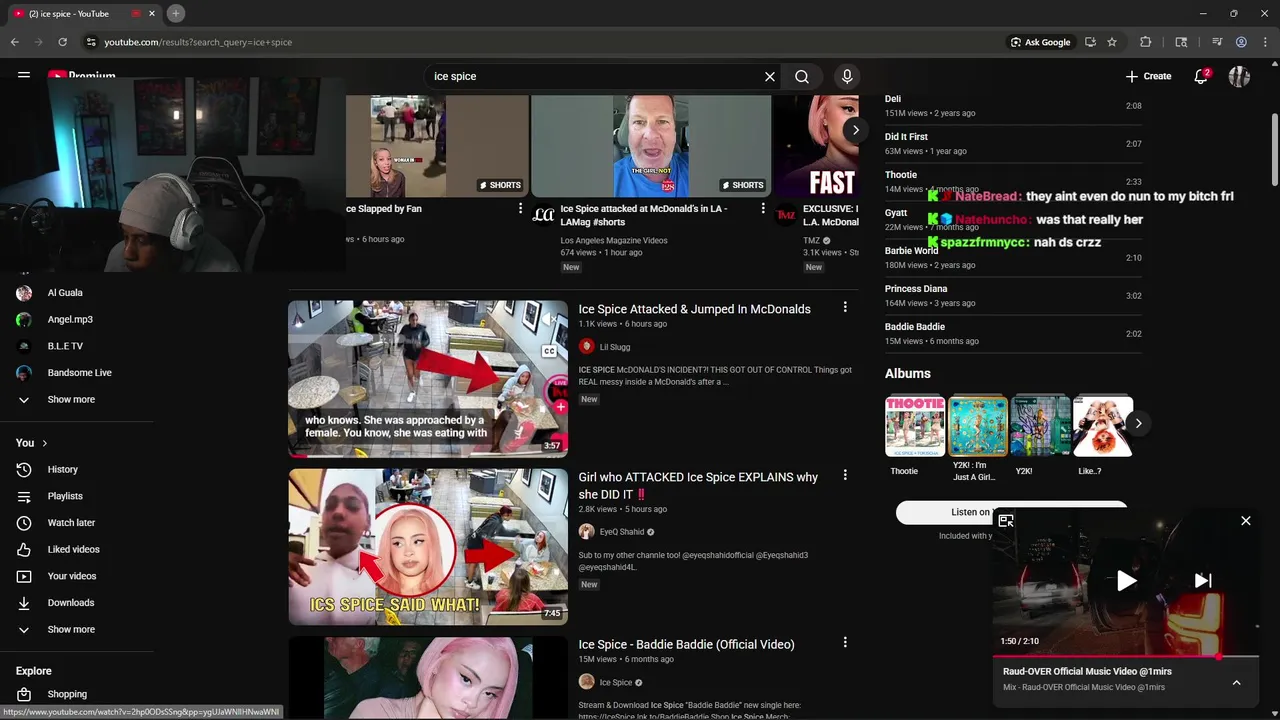Open Lil Slugg channel link
This screenshot has height=720, width=1280.
pos(614,347)
